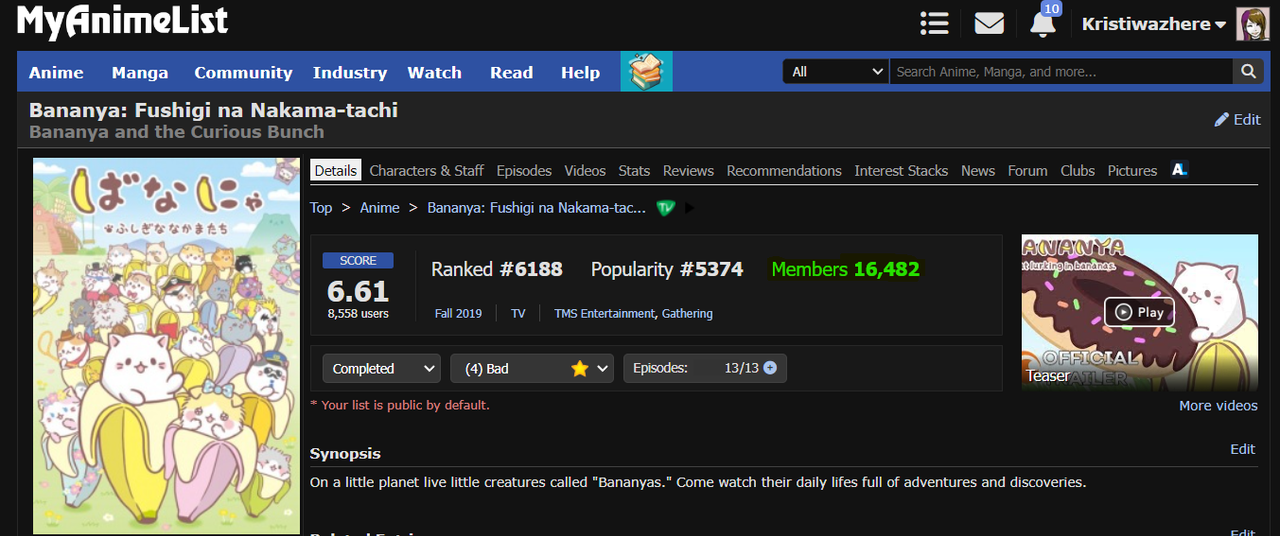
Task: Open the notifications bell icon
Action: point(1043,24)
